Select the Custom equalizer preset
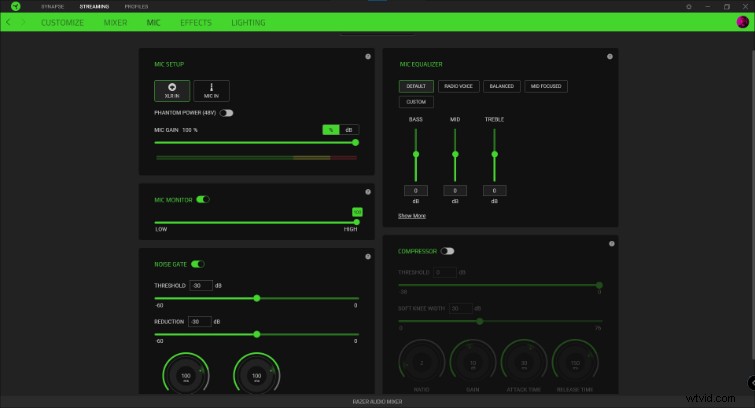Image resolution: width=755 pixels, height=408 pixels. pos(416,102)
